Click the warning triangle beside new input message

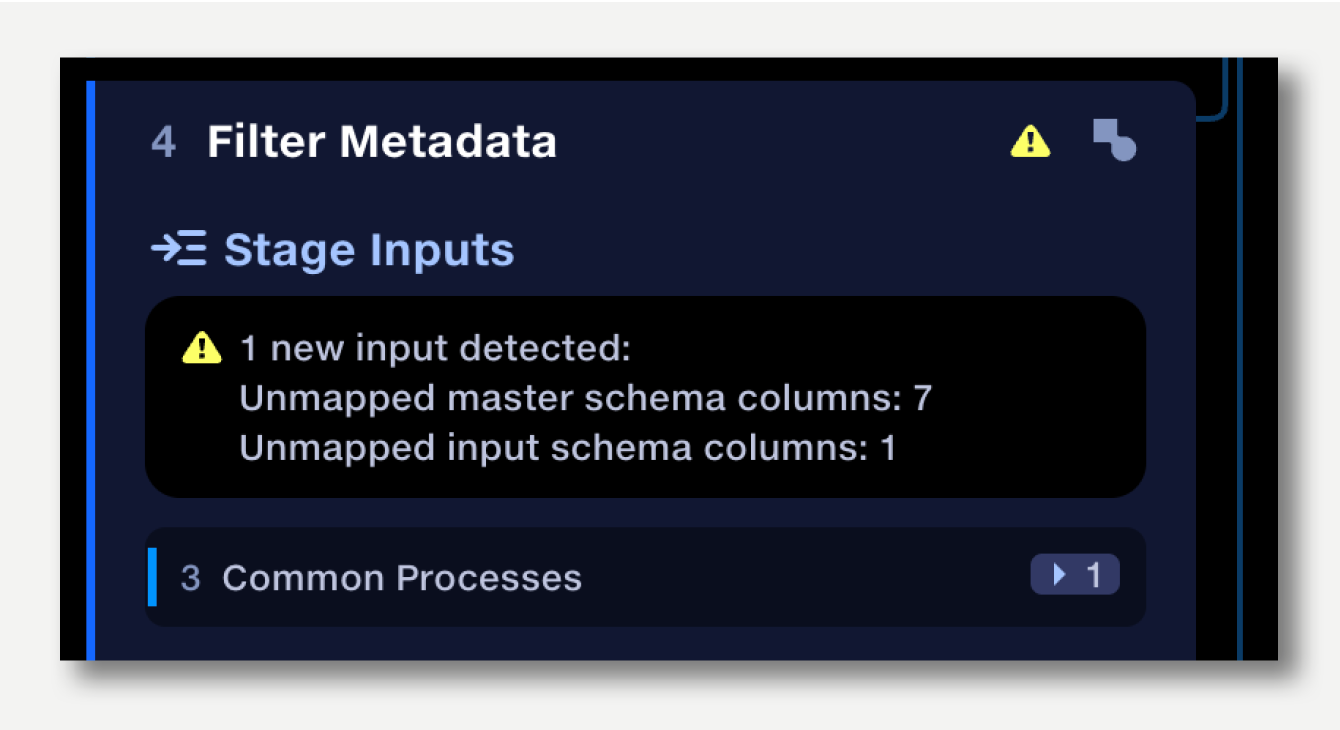click(x=202, y=348)
